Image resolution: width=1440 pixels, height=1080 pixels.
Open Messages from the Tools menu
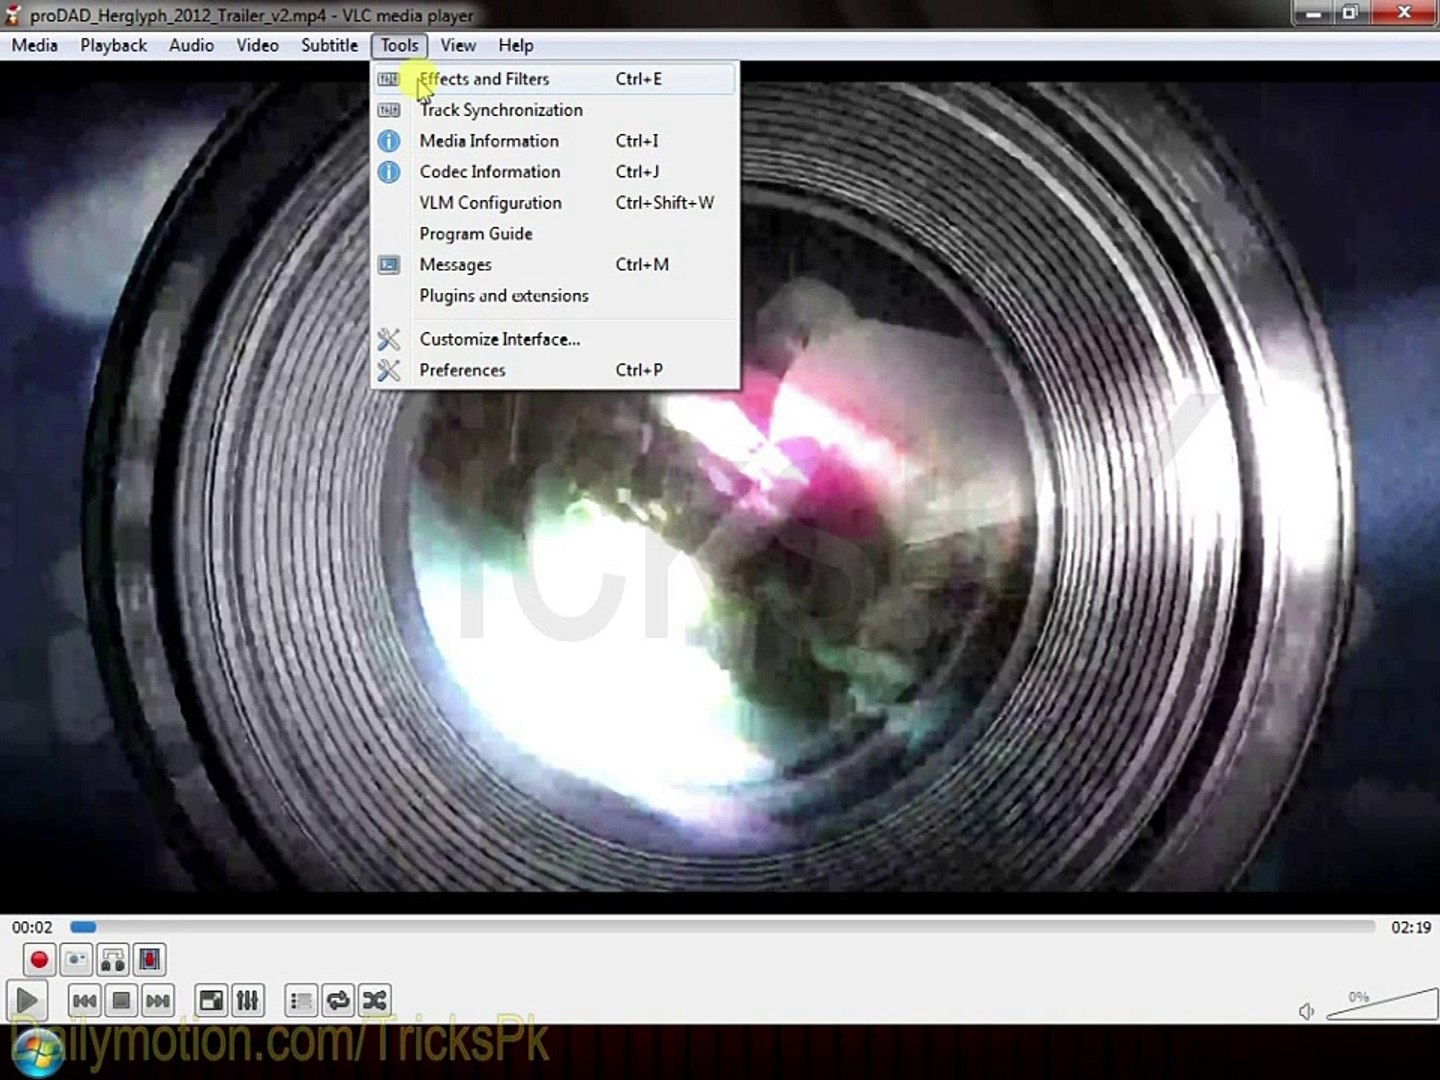[555, 265]
